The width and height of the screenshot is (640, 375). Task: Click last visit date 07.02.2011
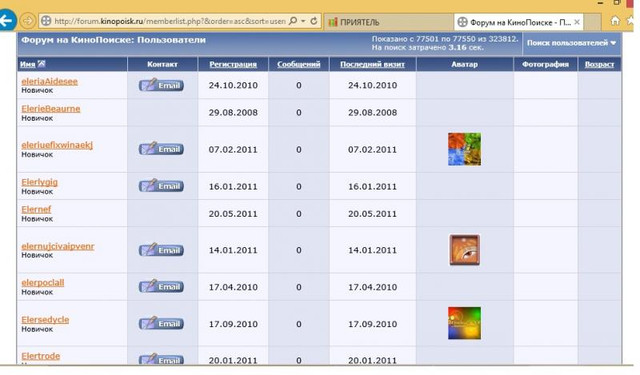(x=372, y=149)
